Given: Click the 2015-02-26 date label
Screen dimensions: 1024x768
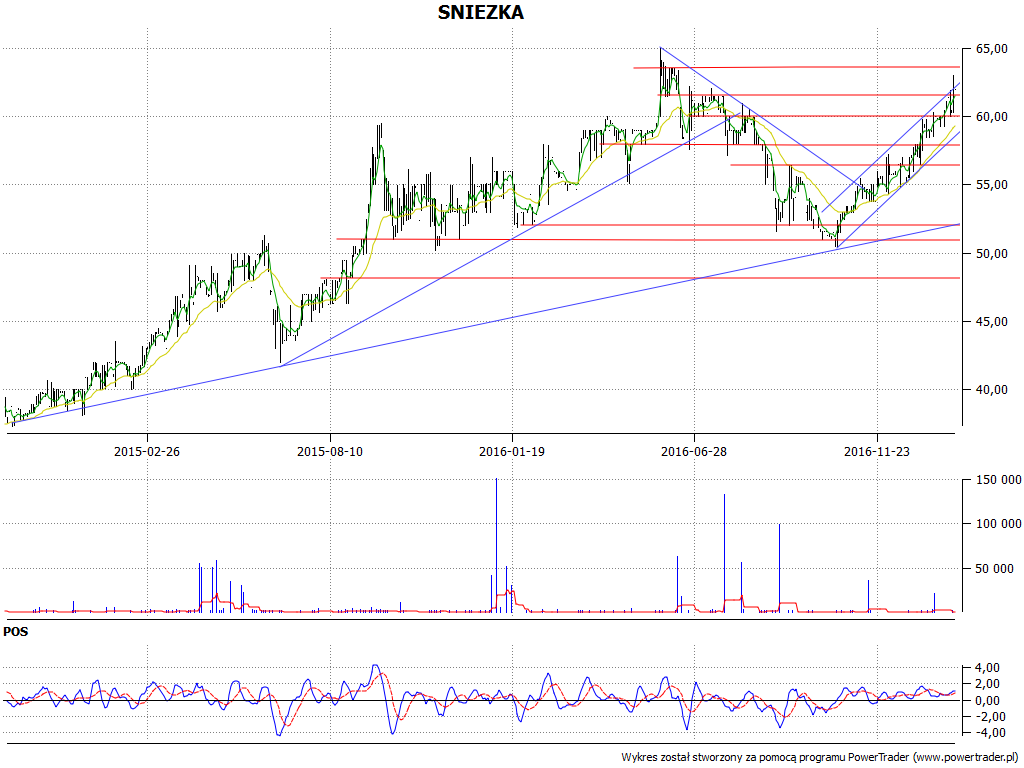Looking at the screenshot, I should pos(147,451).
